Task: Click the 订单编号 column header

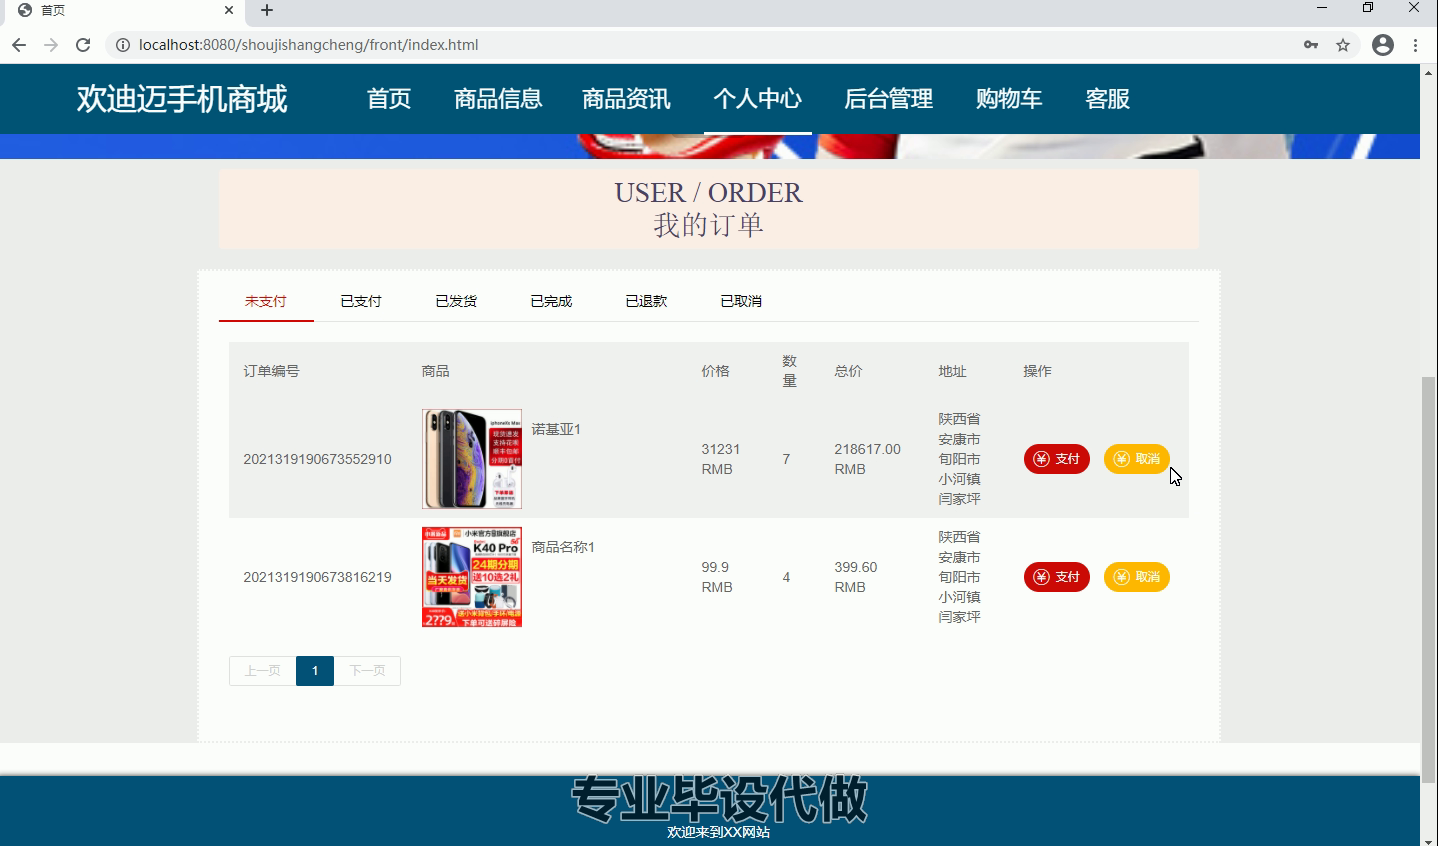Action: point(271,371)
